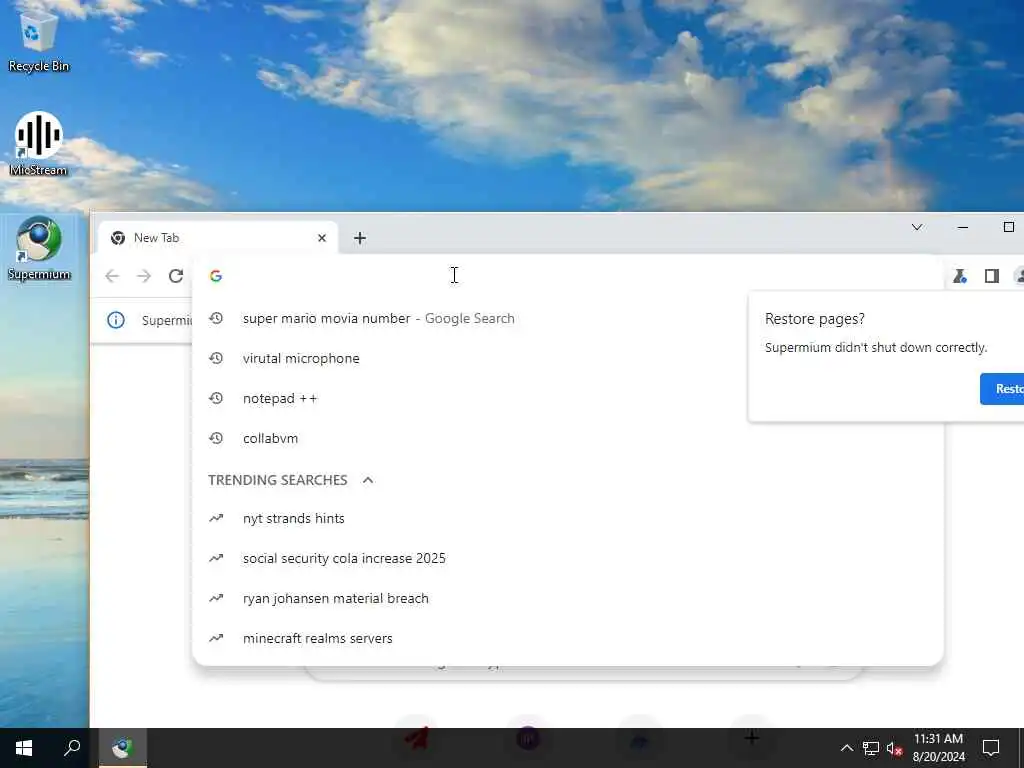Click the address bar input field
Screen dimensions: 1024x768
coord(568,276)
